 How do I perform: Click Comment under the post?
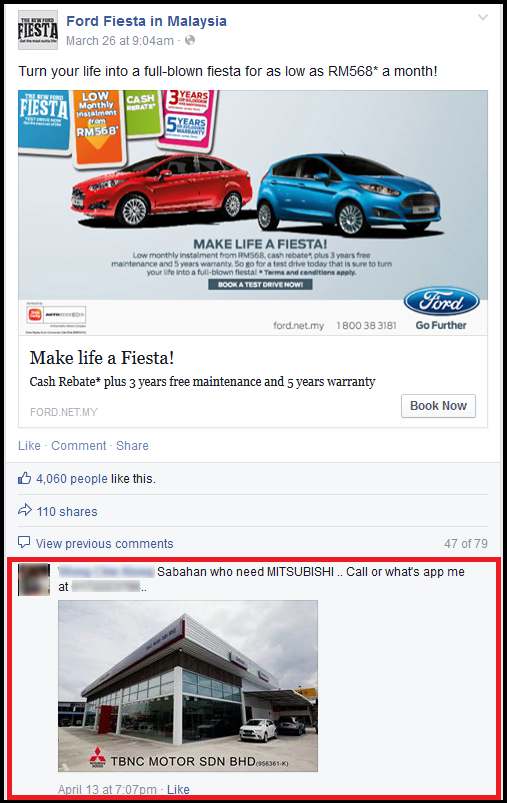79,446
